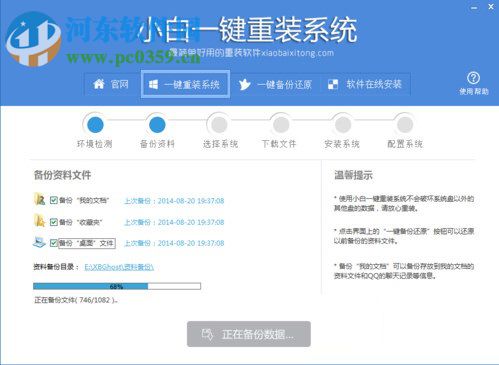Minimize the window
The height and width of the screenshot is (365, 499).
point(474,7)
